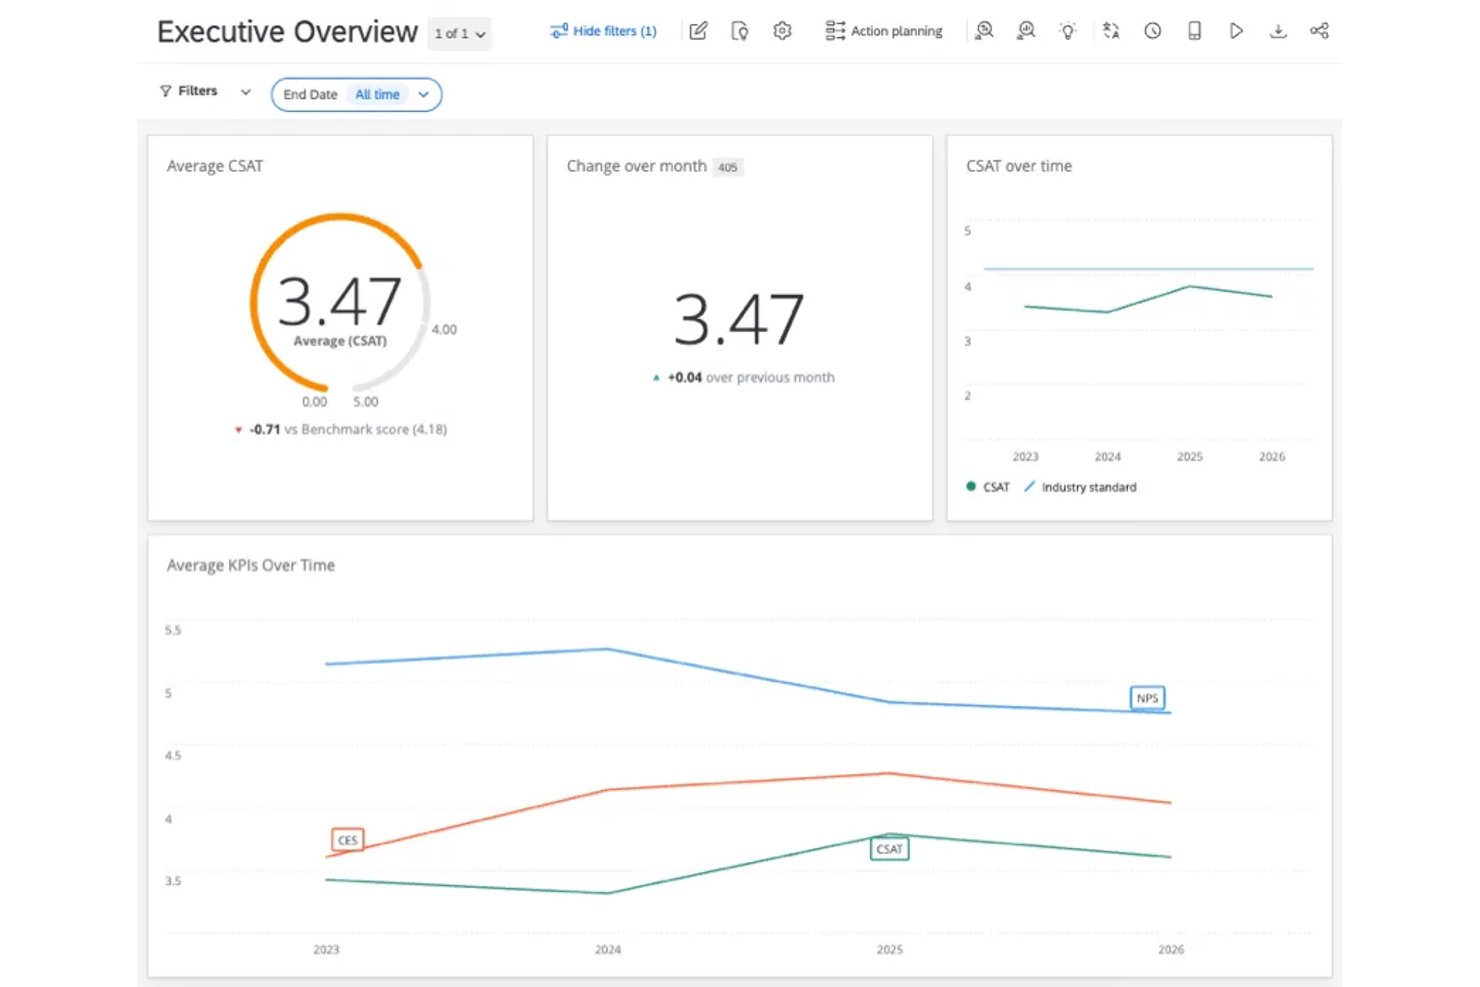The width and height of the screenshot is (1480, 987).
Task: Open dashboard settings gear
Action: pyautogui.click(x=782, y=31)
